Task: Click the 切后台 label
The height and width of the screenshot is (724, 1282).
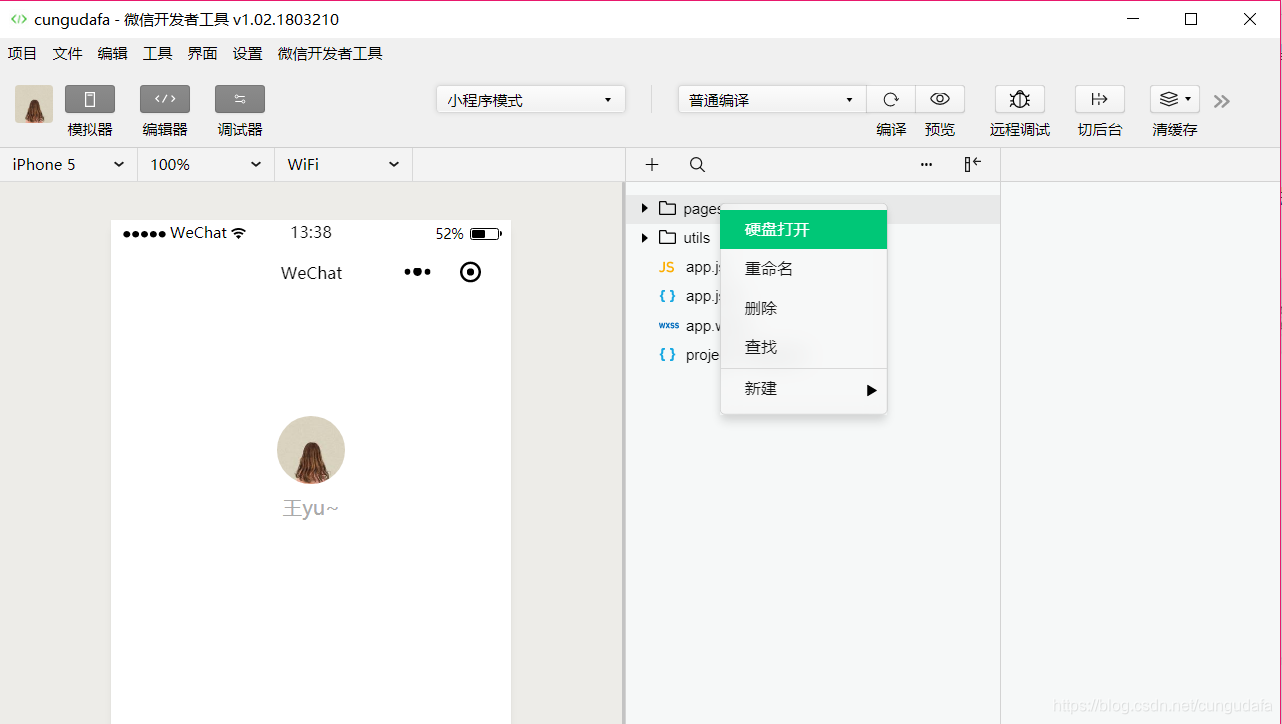Action: click(x=1100, y=130)
